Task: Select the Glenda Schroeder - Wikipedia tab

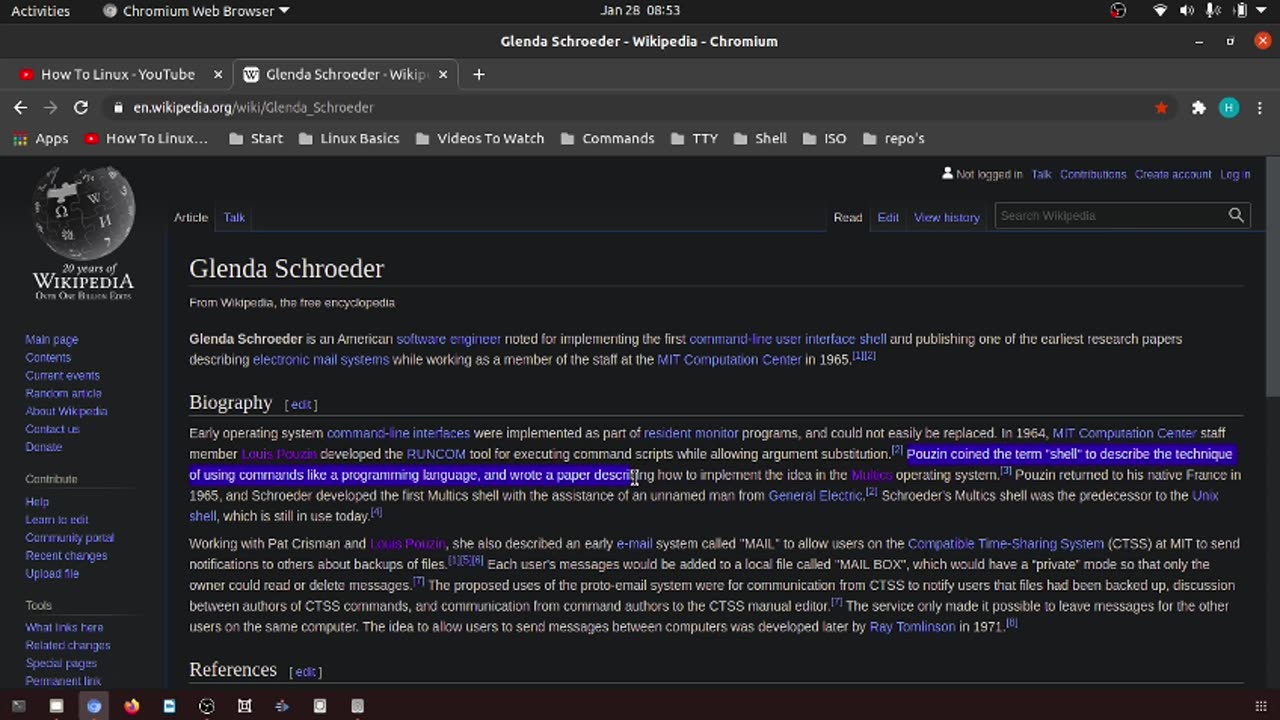Action: pos(344,74)
